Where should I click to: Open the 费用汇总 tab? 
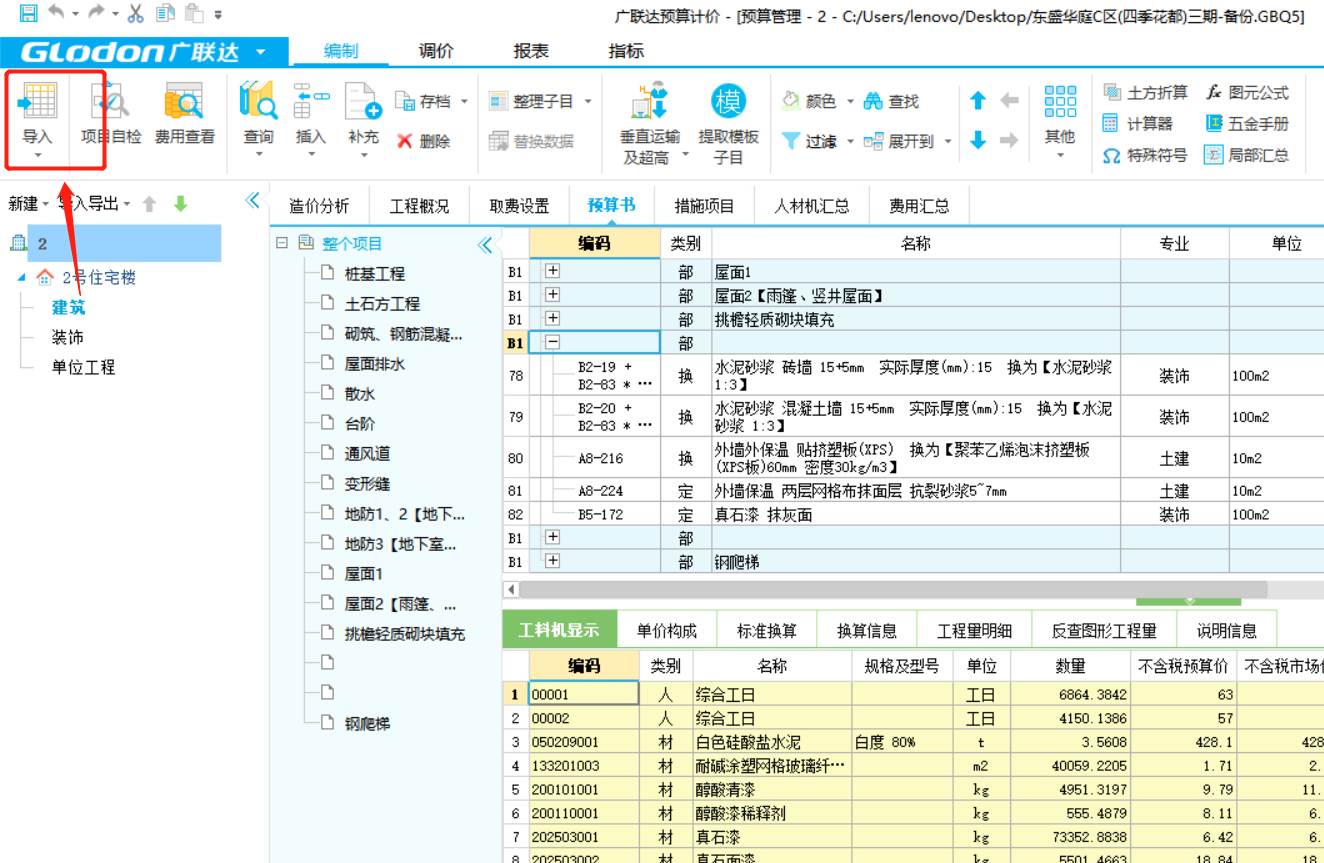919,206
